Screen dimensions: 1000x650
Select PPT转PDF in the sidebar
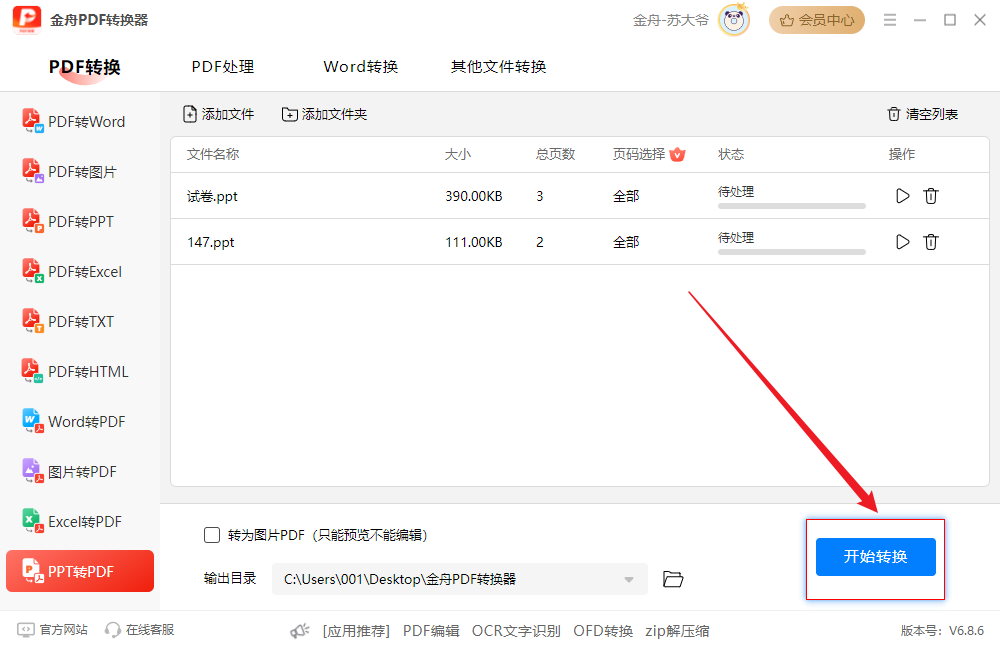point(80,571)
